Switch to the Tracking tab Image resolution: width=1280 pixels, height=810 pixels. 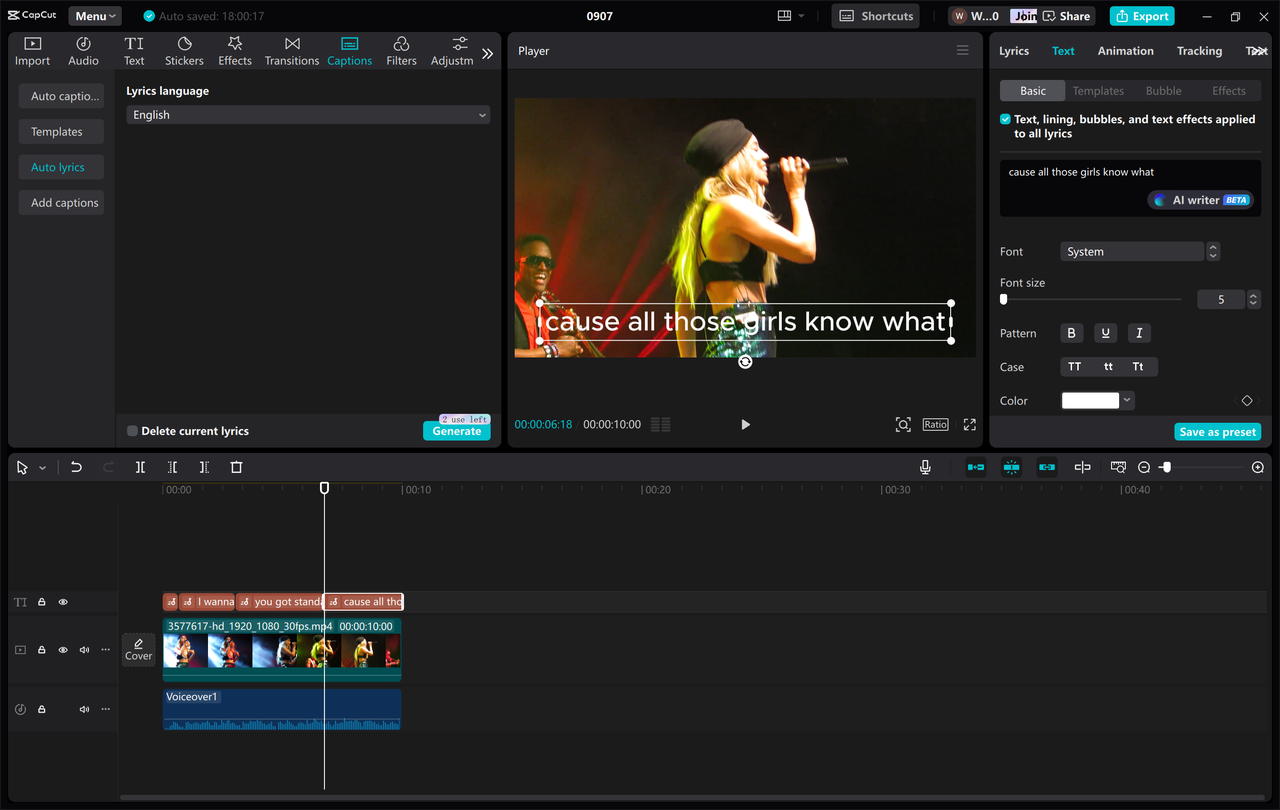coord(1199,51)
